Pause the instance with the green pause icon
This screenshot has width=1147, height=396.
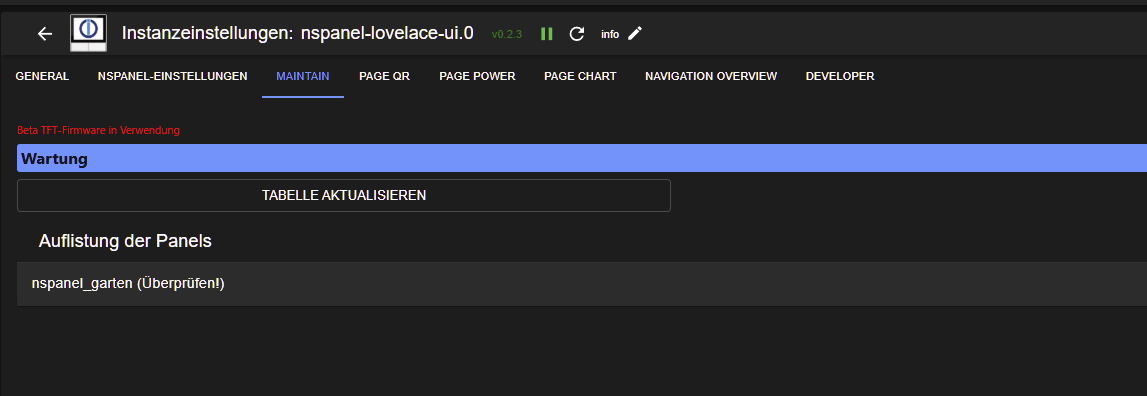(x=546, y=34)
